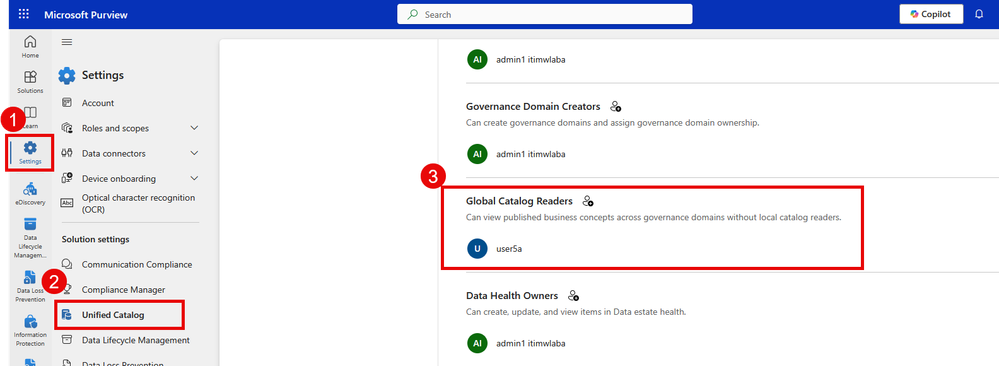The width and height of the screenshot is (999, 366).
Task: Expand the Device onboarding chevron
Action: pyautogui.click(x=194, y=179)
